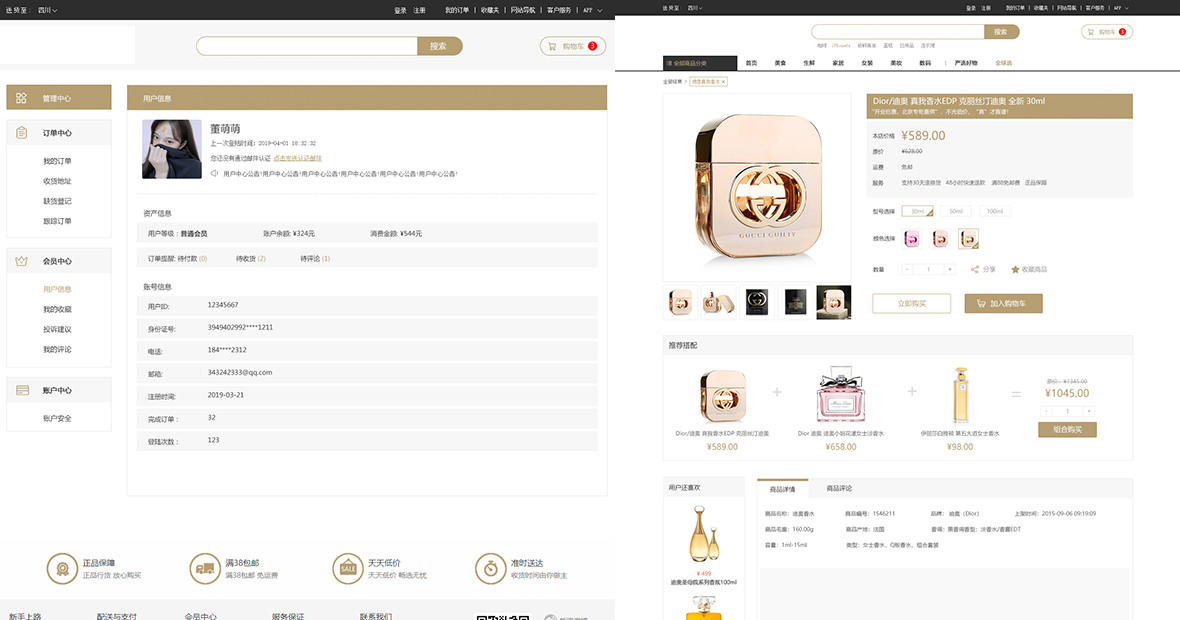The image size is (1180, 620).
Task: Choose the 50ml size option
Action: pos(956,211)
